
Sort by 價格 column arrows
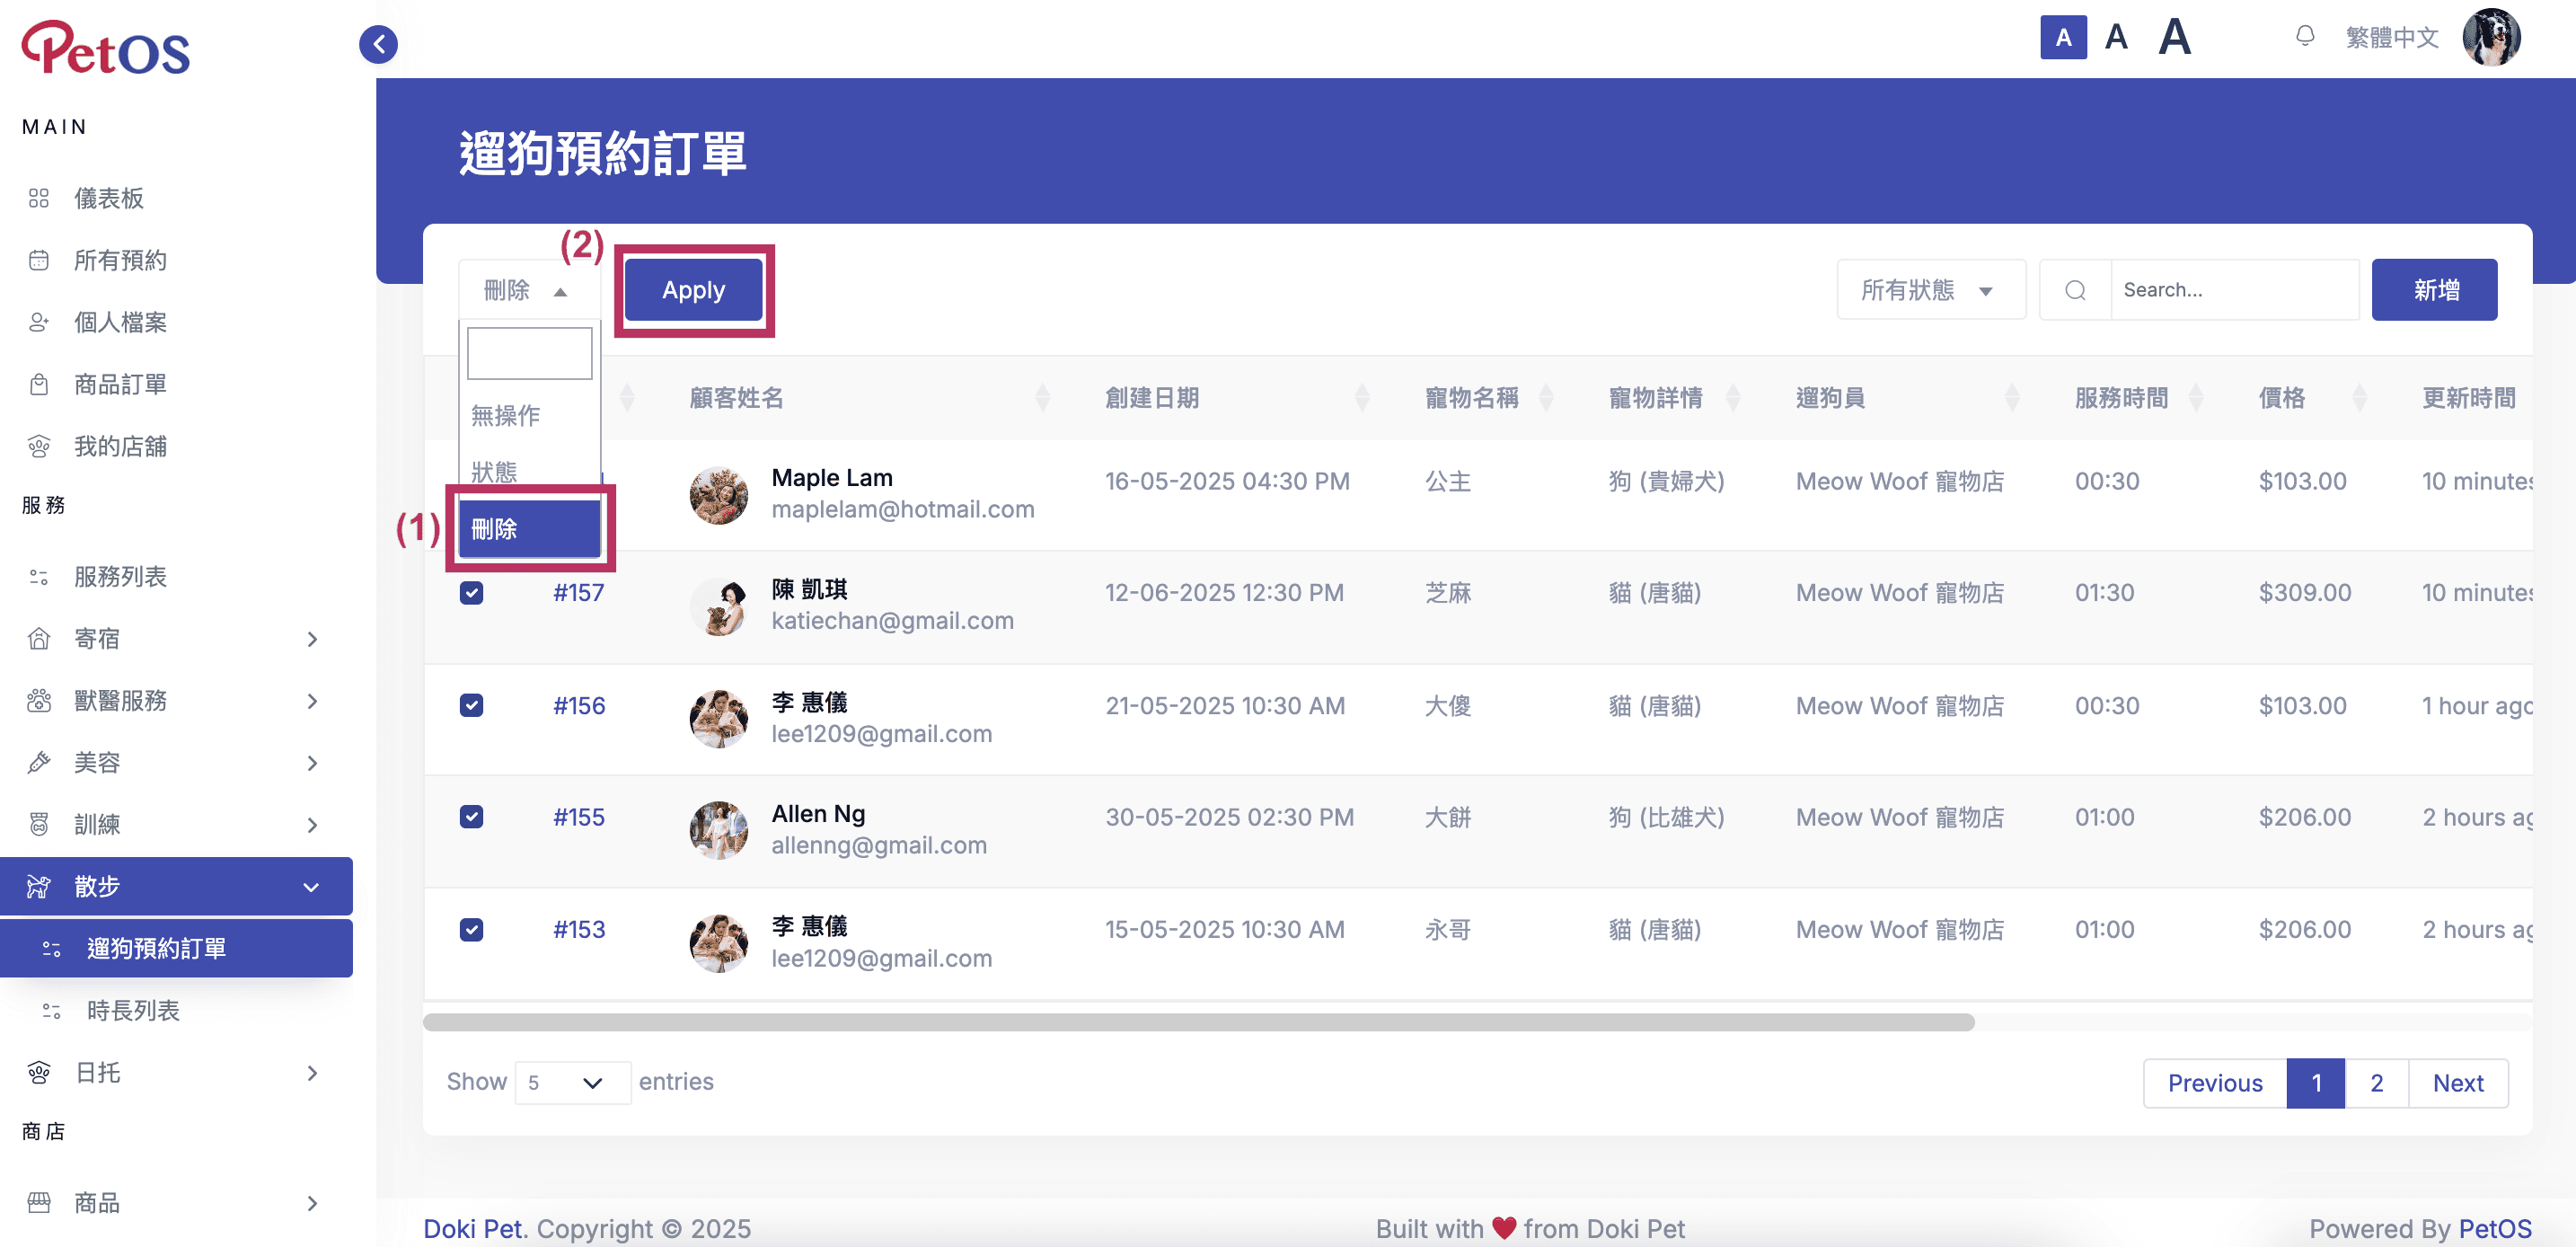pyautogui.click(x=2360, y=398)
